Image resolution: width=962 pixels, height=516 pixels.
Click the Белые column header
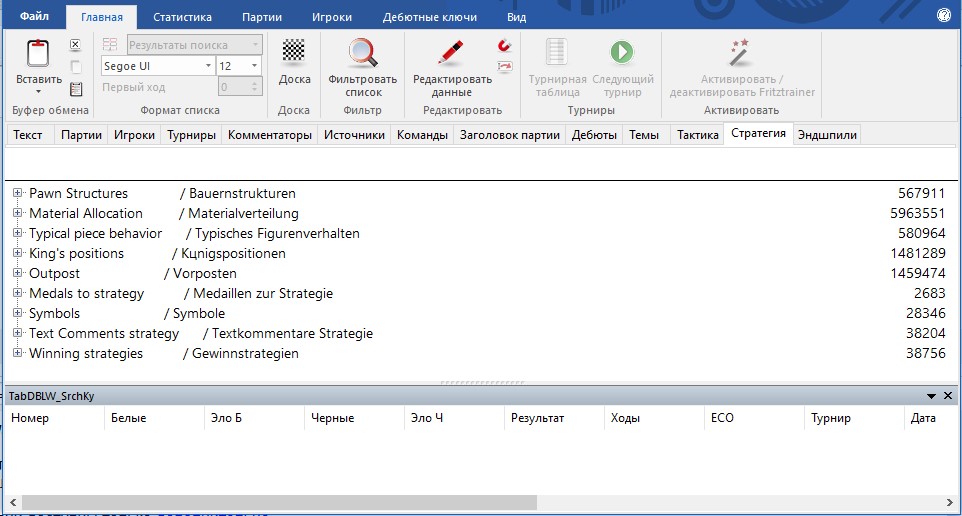click(x=126, y=418)
